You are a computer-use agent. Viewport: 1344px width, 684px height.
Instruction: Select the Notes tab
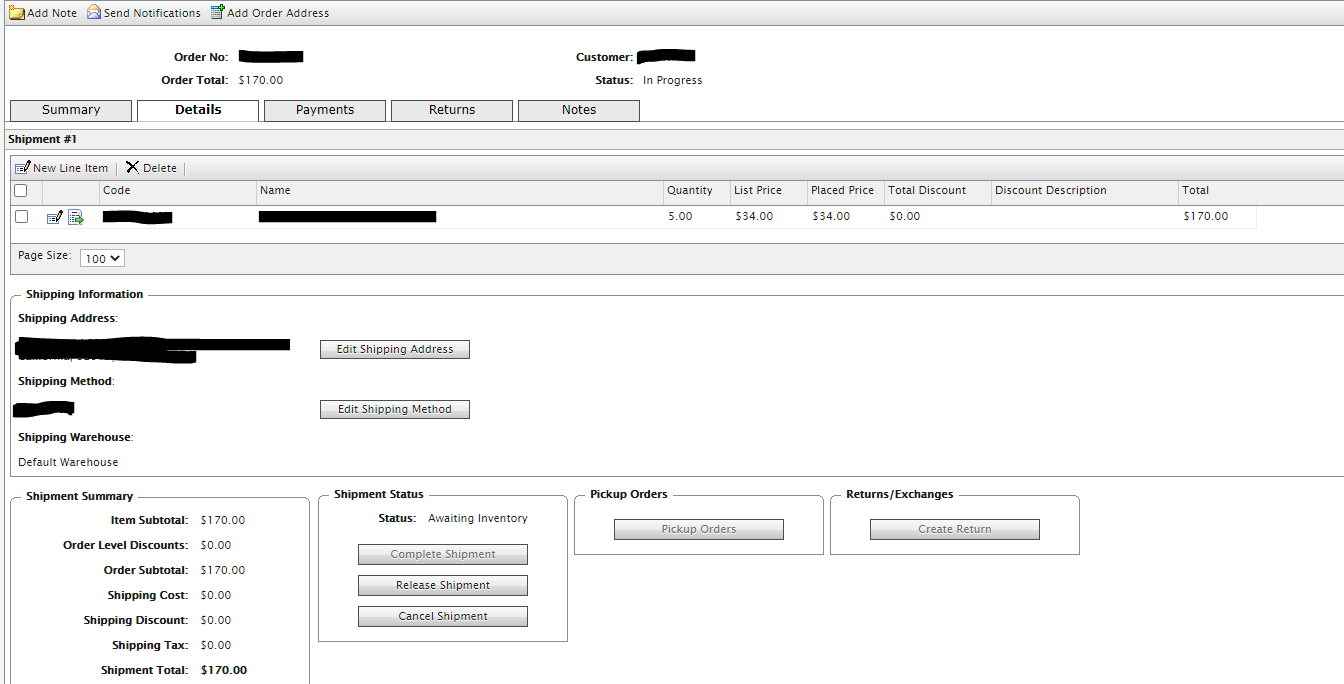[x=579, y=110]
